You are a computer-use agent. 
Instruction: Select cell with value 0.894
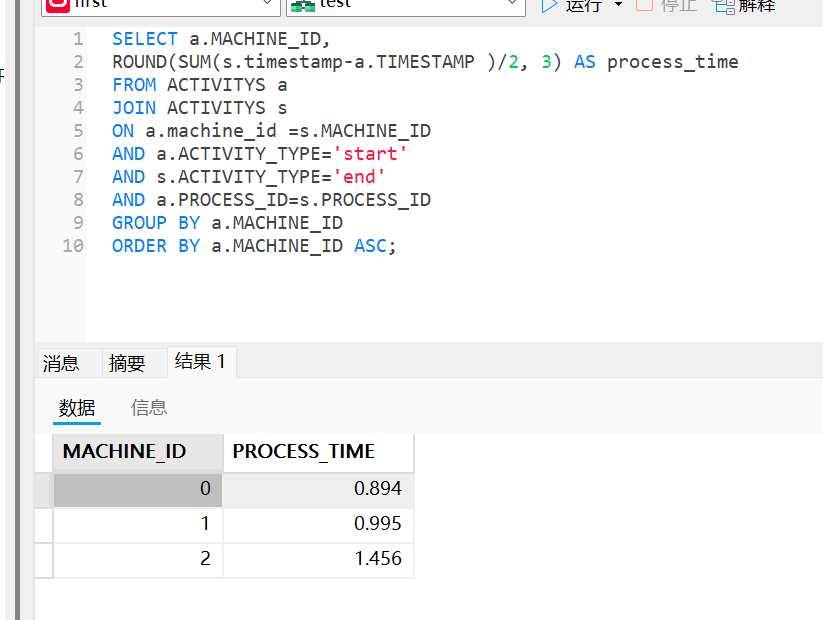318,489
